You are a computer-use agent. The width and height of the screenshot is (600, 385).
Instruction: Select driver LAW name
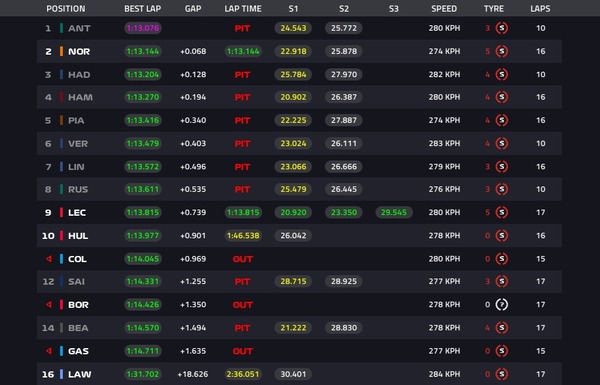[80, 374]
